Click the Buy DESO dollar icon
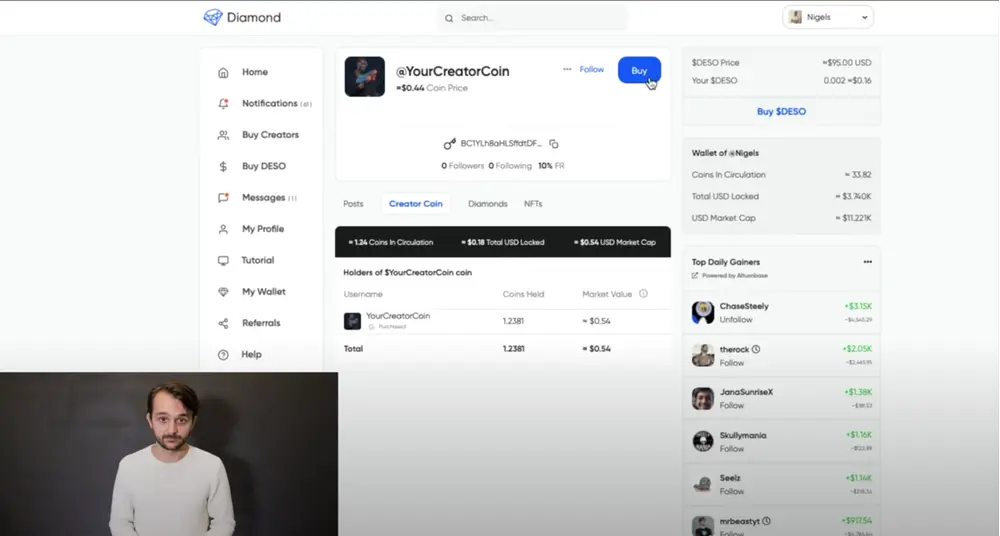Image resolution: width=1000 pixels, height=536 pixels. 223,166
